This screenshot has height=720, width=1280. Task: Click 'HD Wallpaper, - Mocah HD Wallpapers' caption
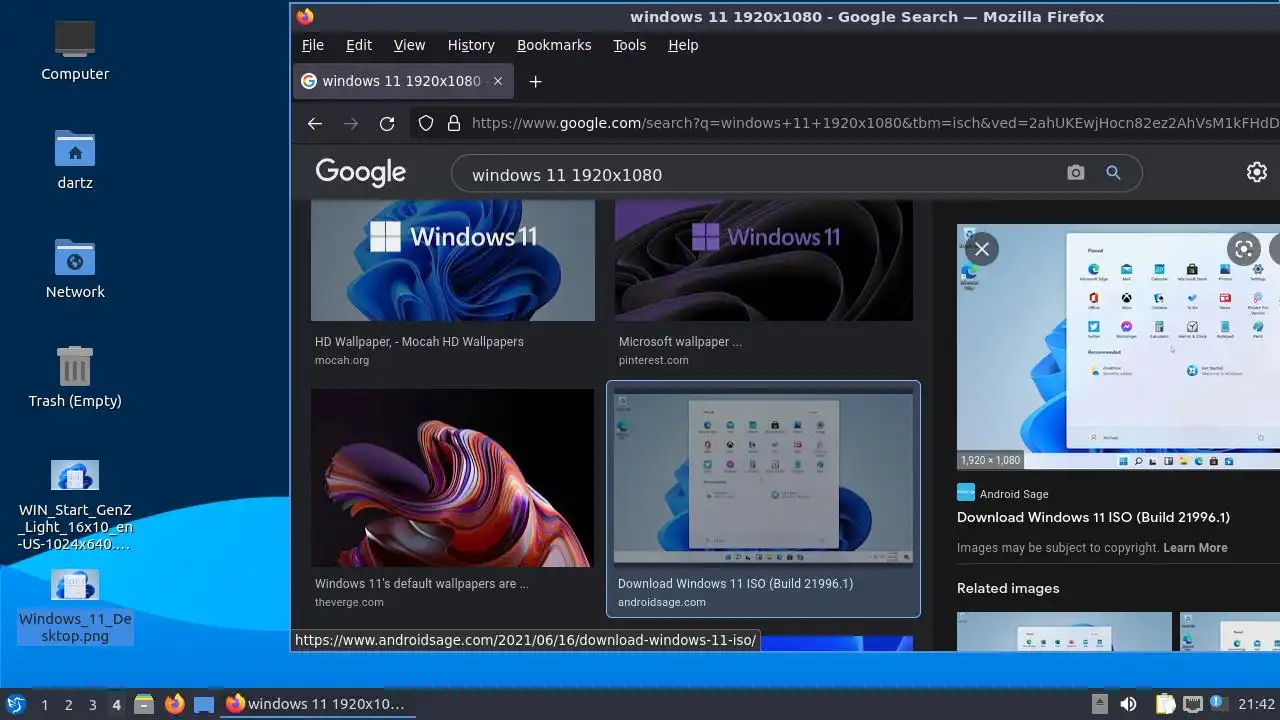(x=419, y=342)
